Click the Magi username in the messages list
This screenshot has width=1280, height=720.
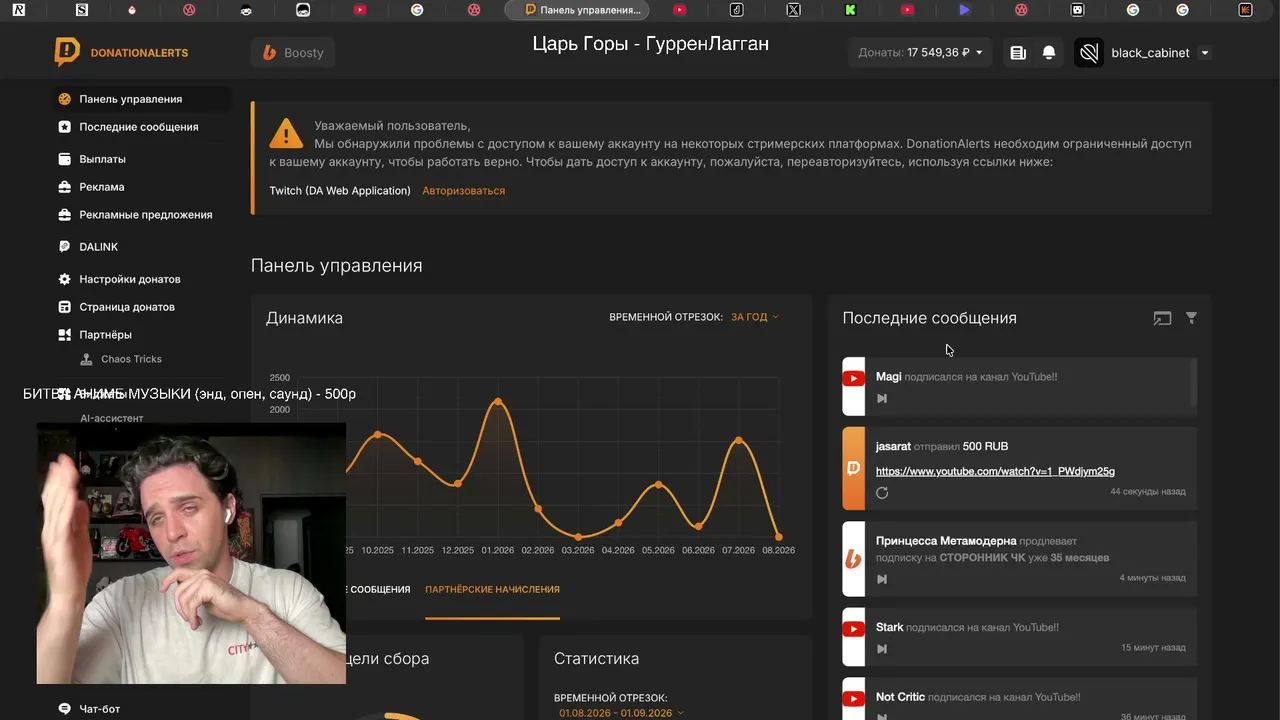coord(888,377)
